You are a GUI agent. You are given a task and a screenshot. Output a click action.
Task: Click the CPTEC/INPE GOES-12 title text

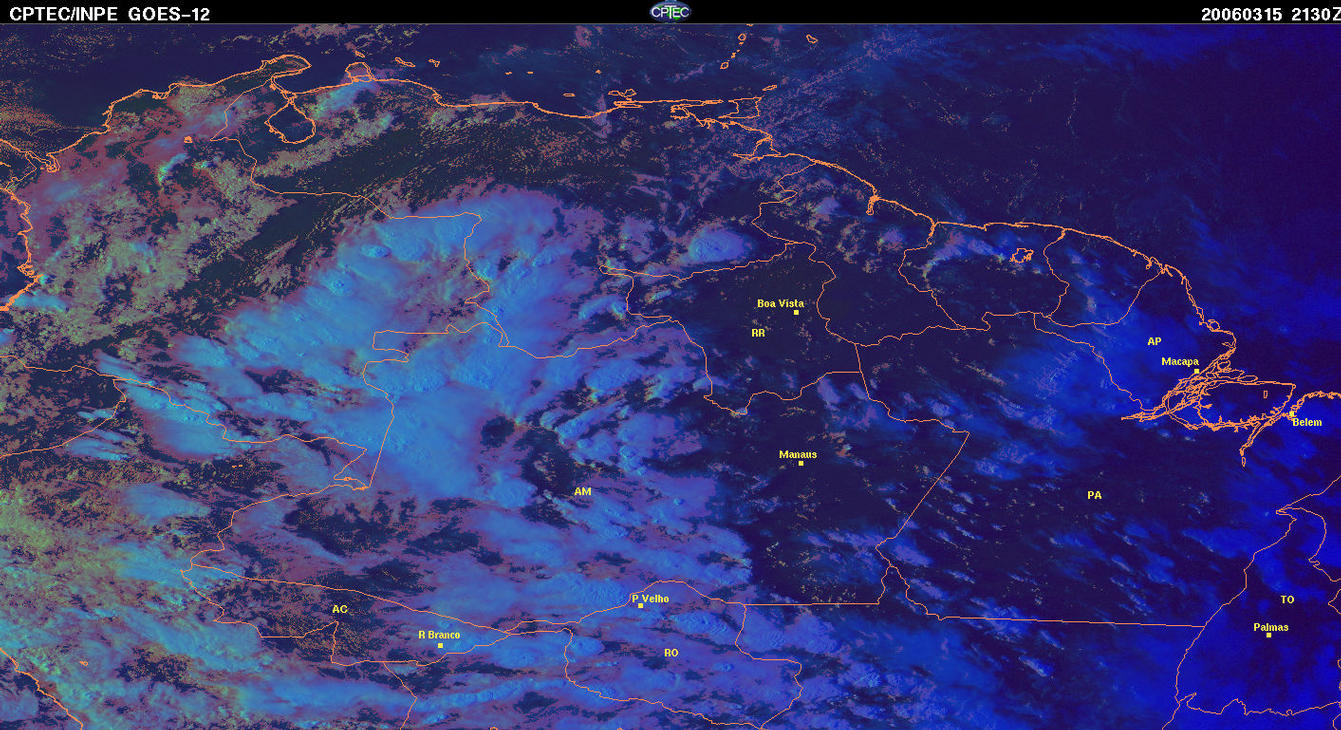point(109,14)
